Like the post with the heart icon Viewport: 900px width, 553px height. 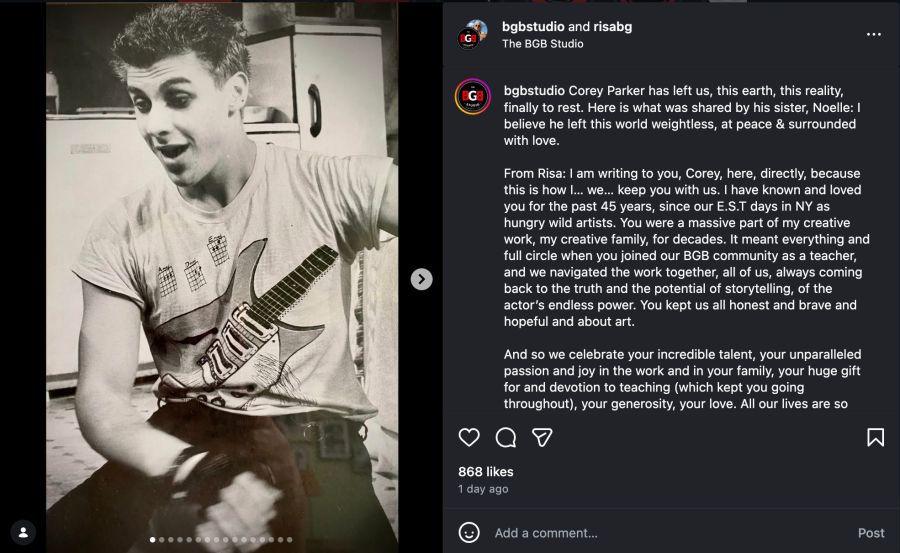[469, 437]
